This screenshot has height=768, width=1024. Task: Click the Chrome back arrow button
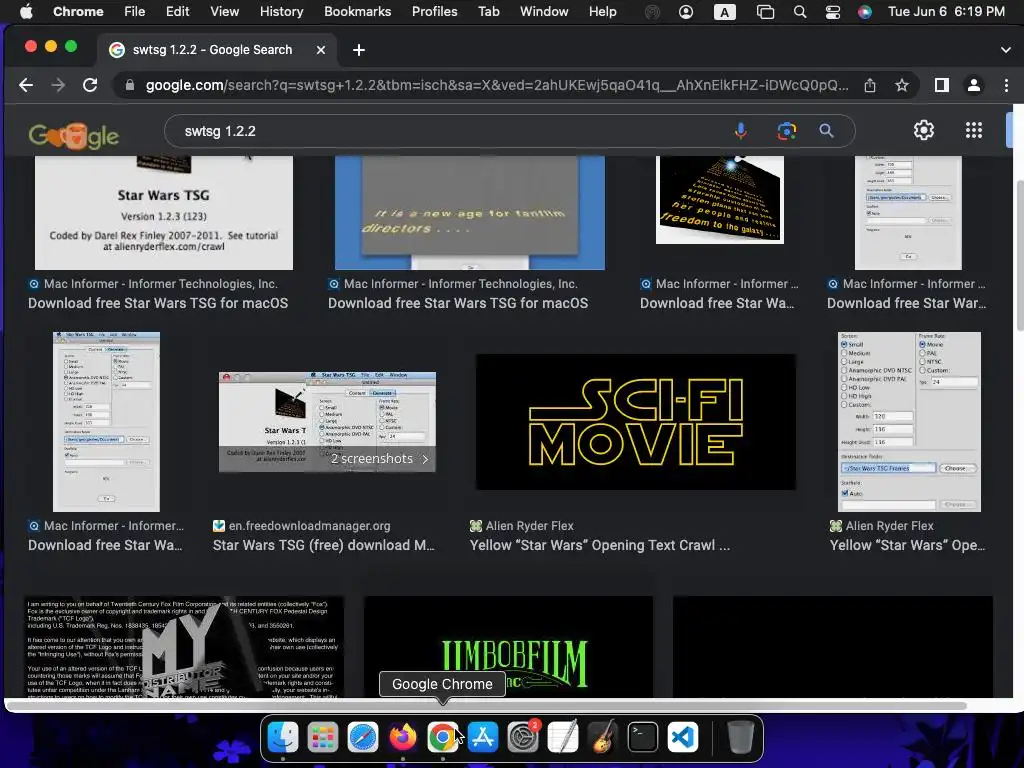point(25,85)
